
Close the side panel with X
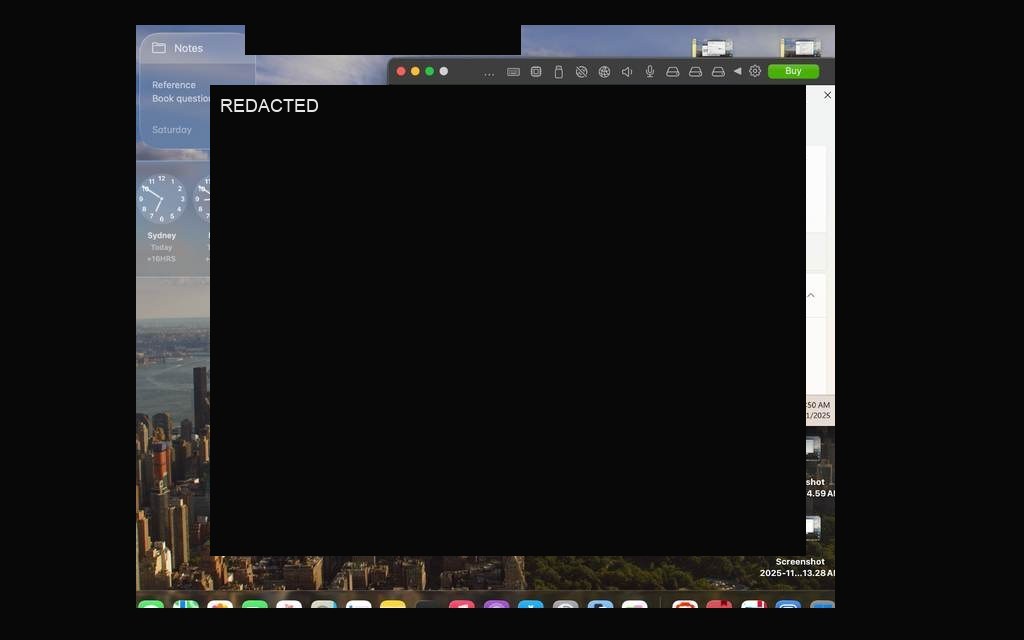coord(827,95)
